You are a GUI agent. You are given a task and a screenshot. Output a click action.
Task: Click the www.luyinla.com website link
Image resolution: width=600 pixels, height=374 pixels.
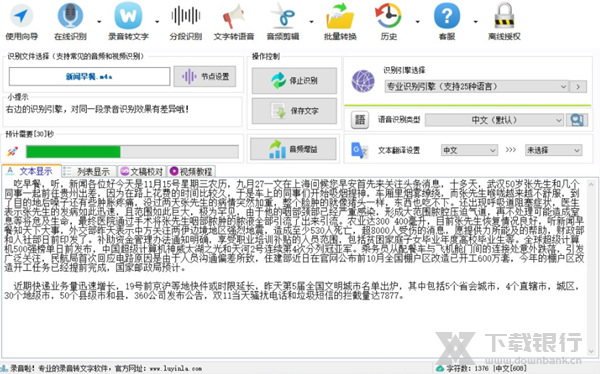pos(176,369)
